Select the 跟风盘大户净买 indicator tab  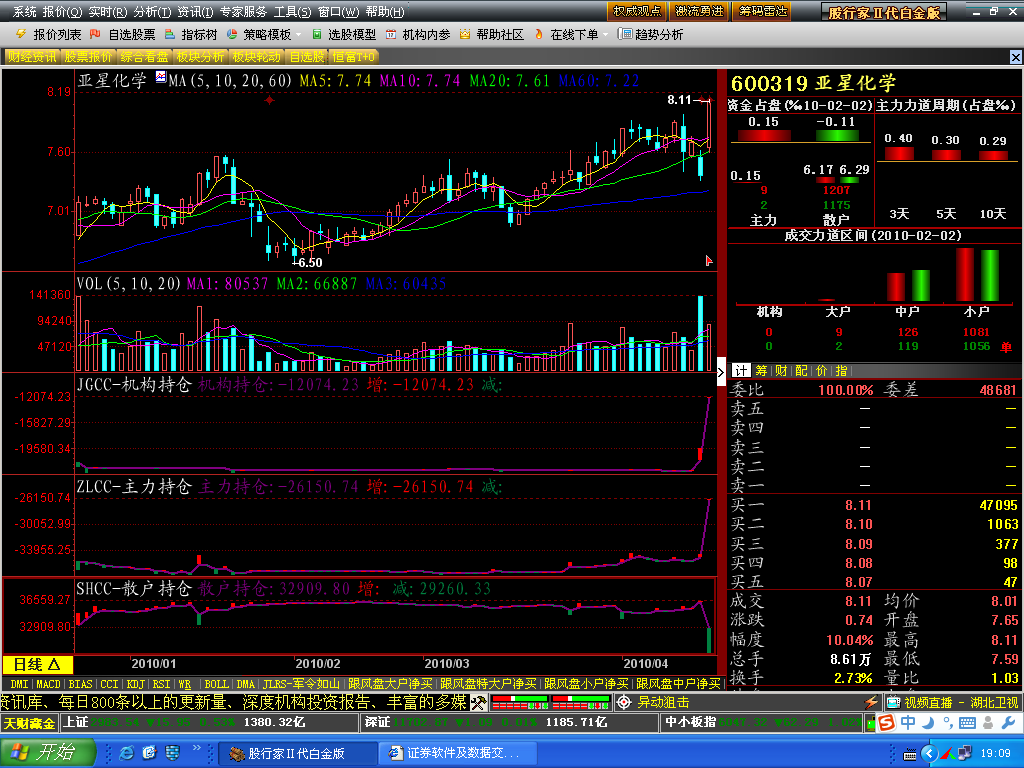(x=390, y=684)
